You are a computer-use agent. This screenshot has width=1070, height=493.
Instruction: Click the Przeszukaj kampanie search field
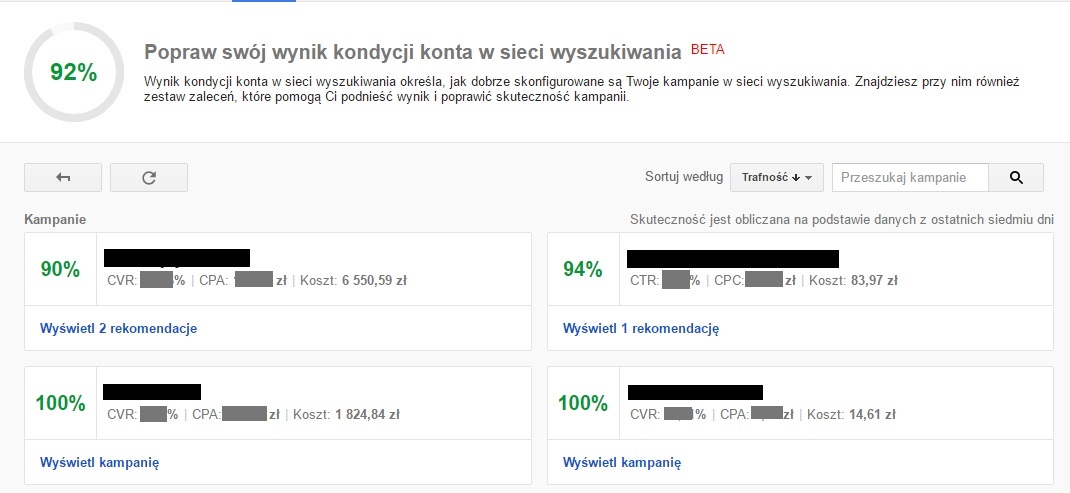(910, 178)
